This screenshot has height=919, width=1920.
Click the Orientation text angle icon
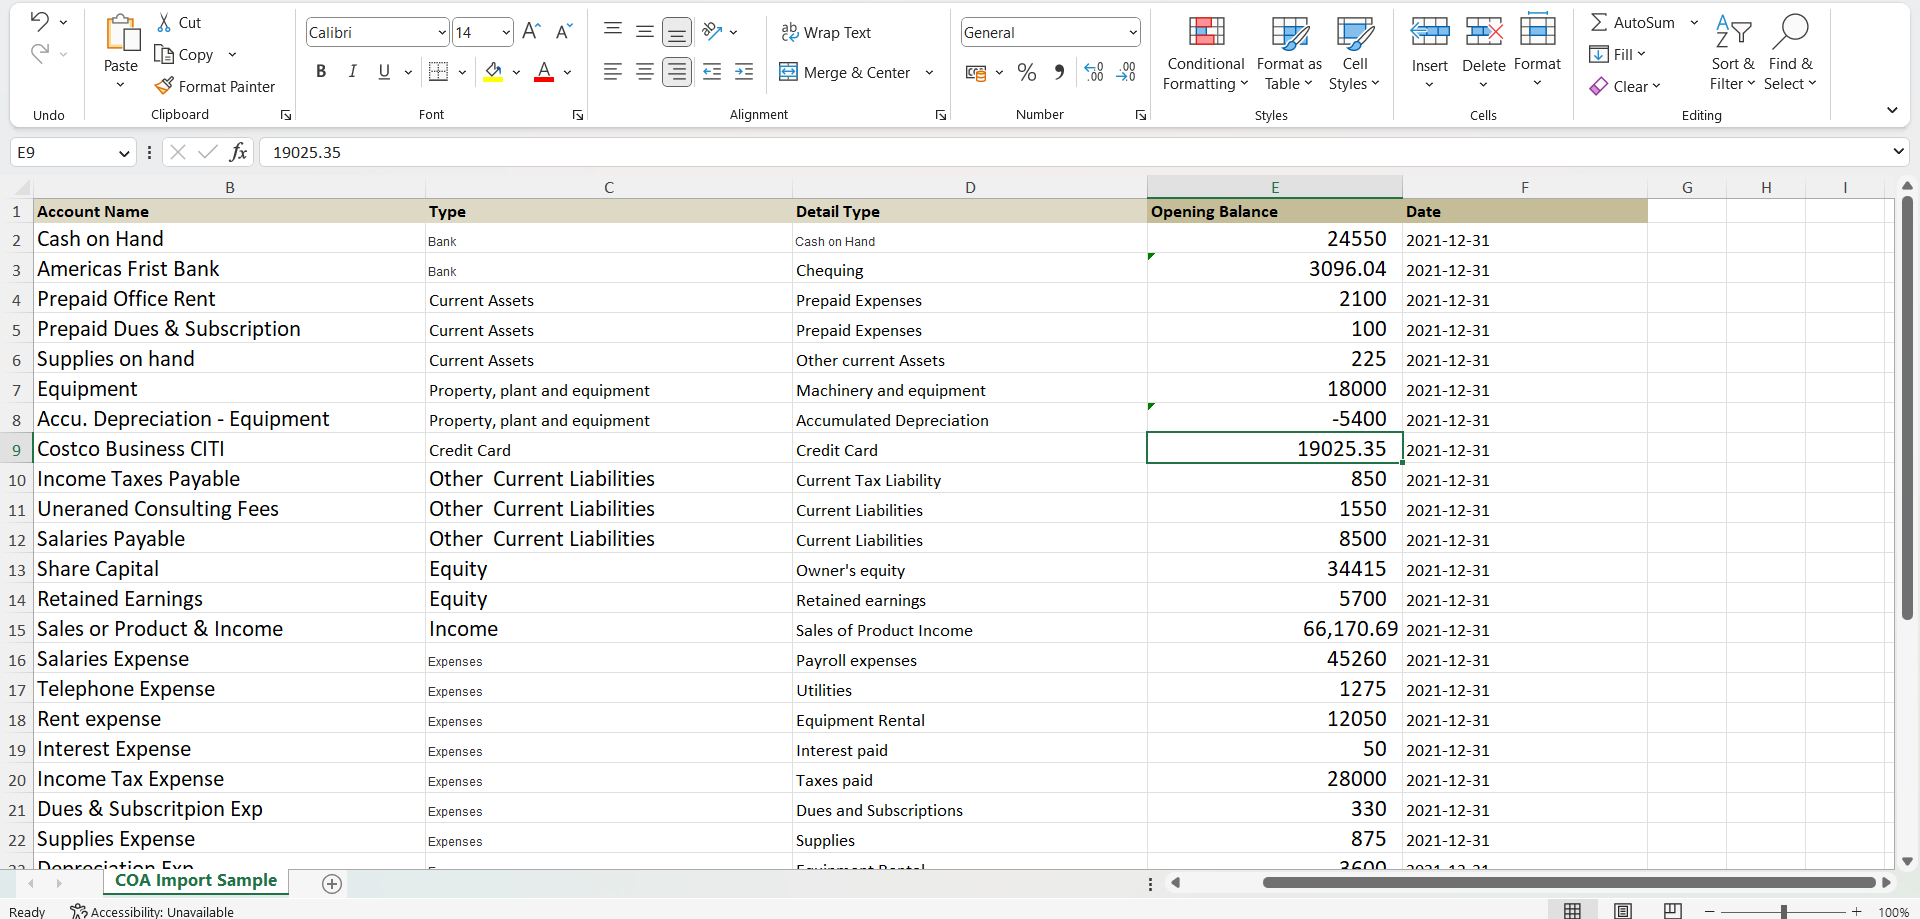click(712, 32)
